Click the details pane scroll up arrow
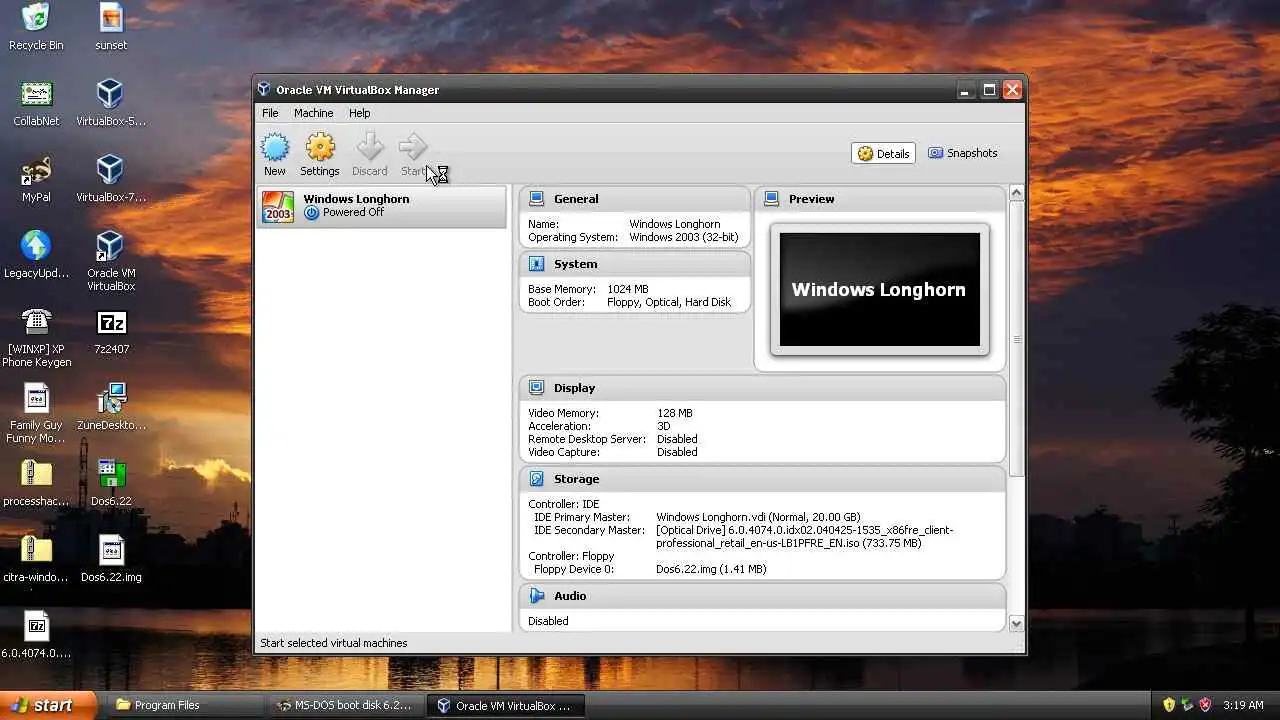The image size is (1280, 720). [1016, 193]
